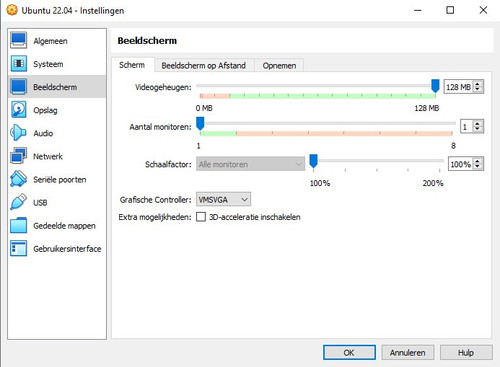Click the Schaalfactor slider handle
Viewport: 500px width, 367px height.
coord(313,161)
